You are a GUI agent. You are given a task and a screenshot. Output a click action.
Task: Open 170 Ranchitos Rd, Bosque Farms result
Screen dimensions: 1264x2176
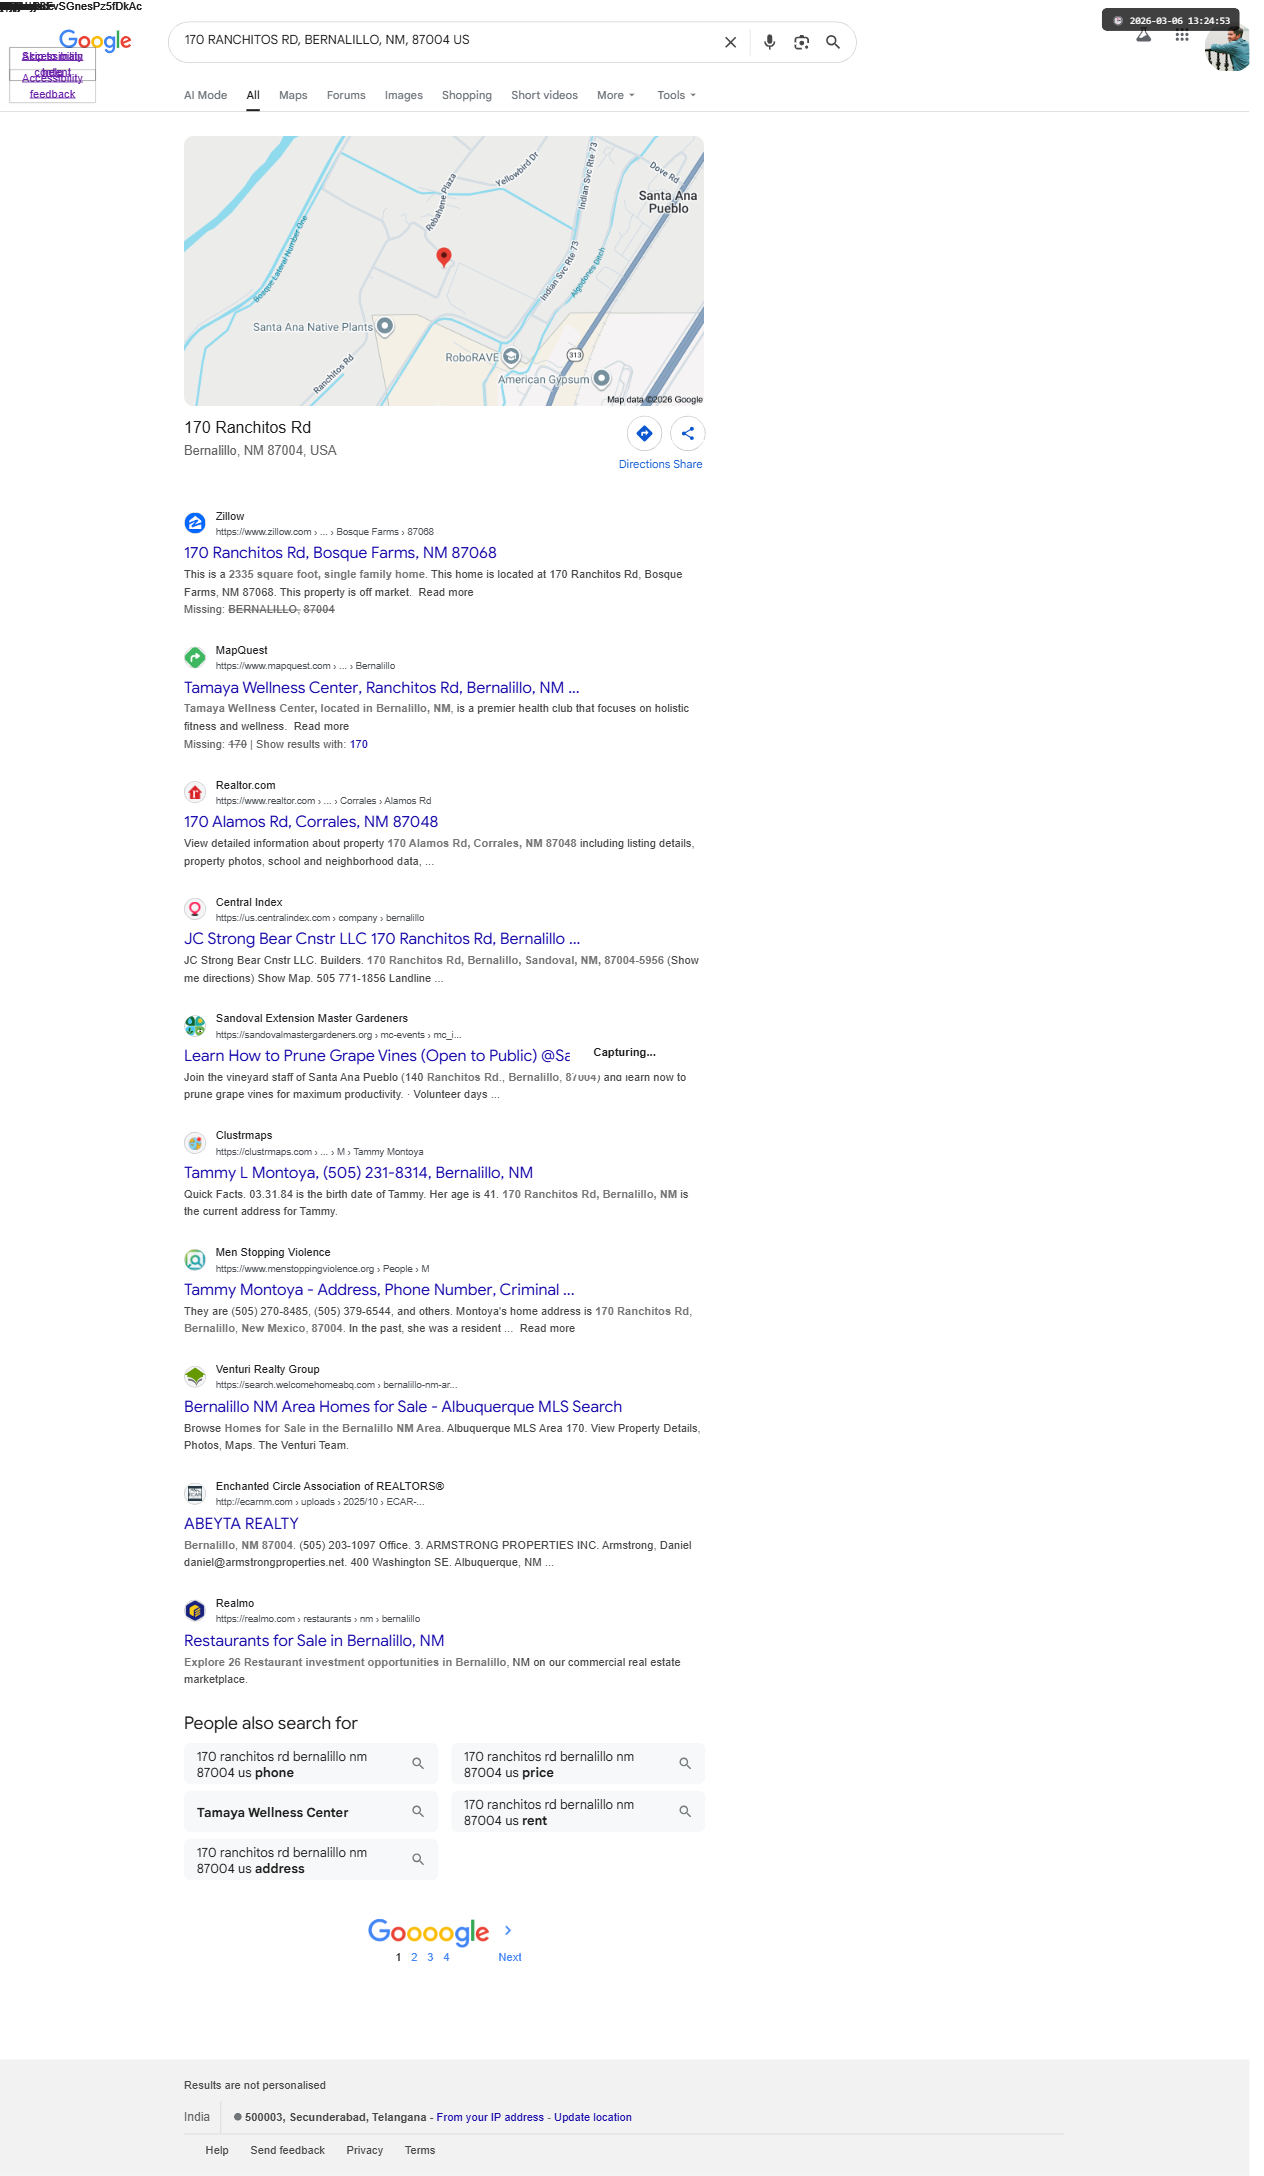click(x=340, y=553)
